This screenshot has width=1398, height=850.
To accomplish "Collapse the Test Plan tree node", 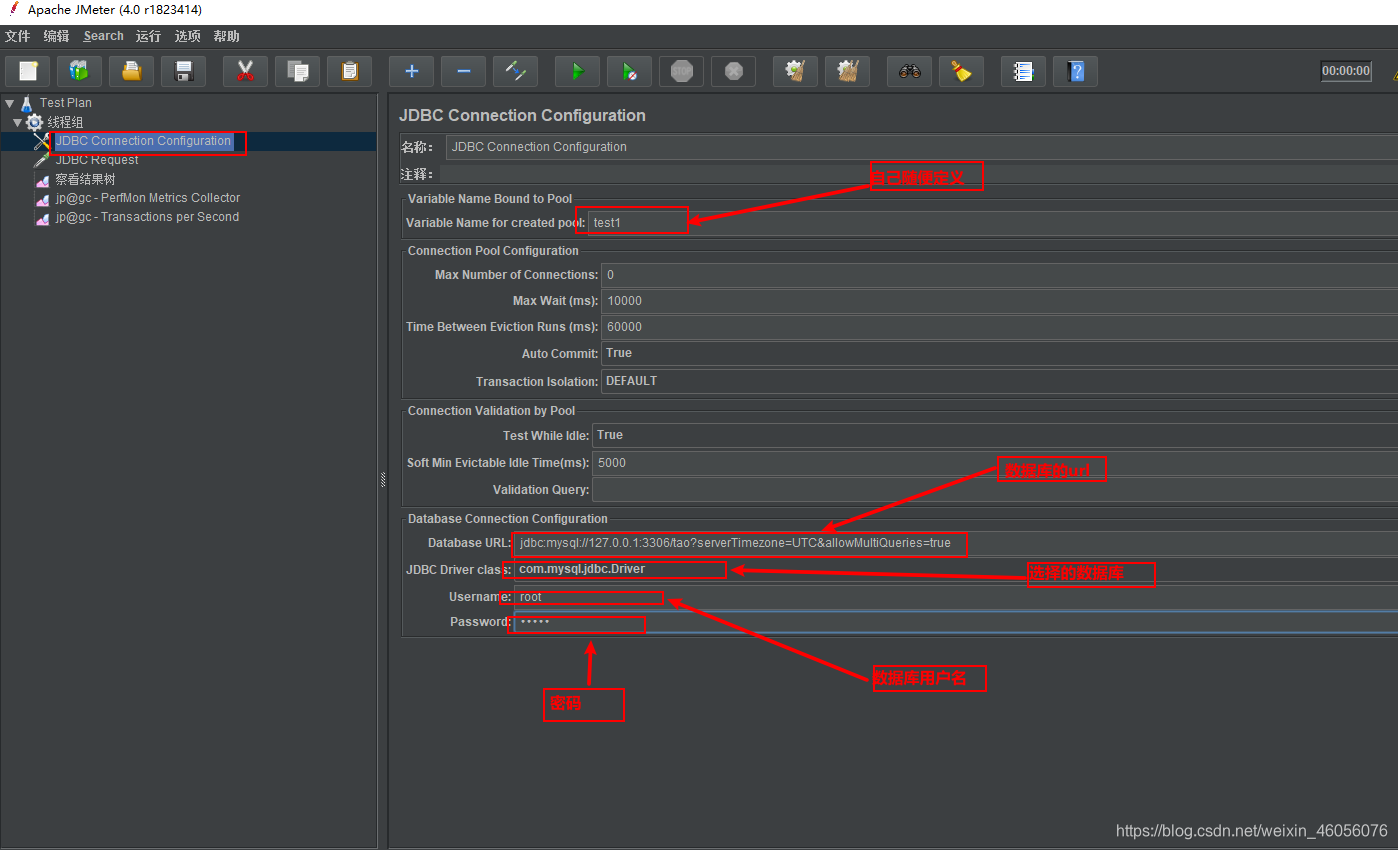I will pyautogui.click(x=9, y=103).
